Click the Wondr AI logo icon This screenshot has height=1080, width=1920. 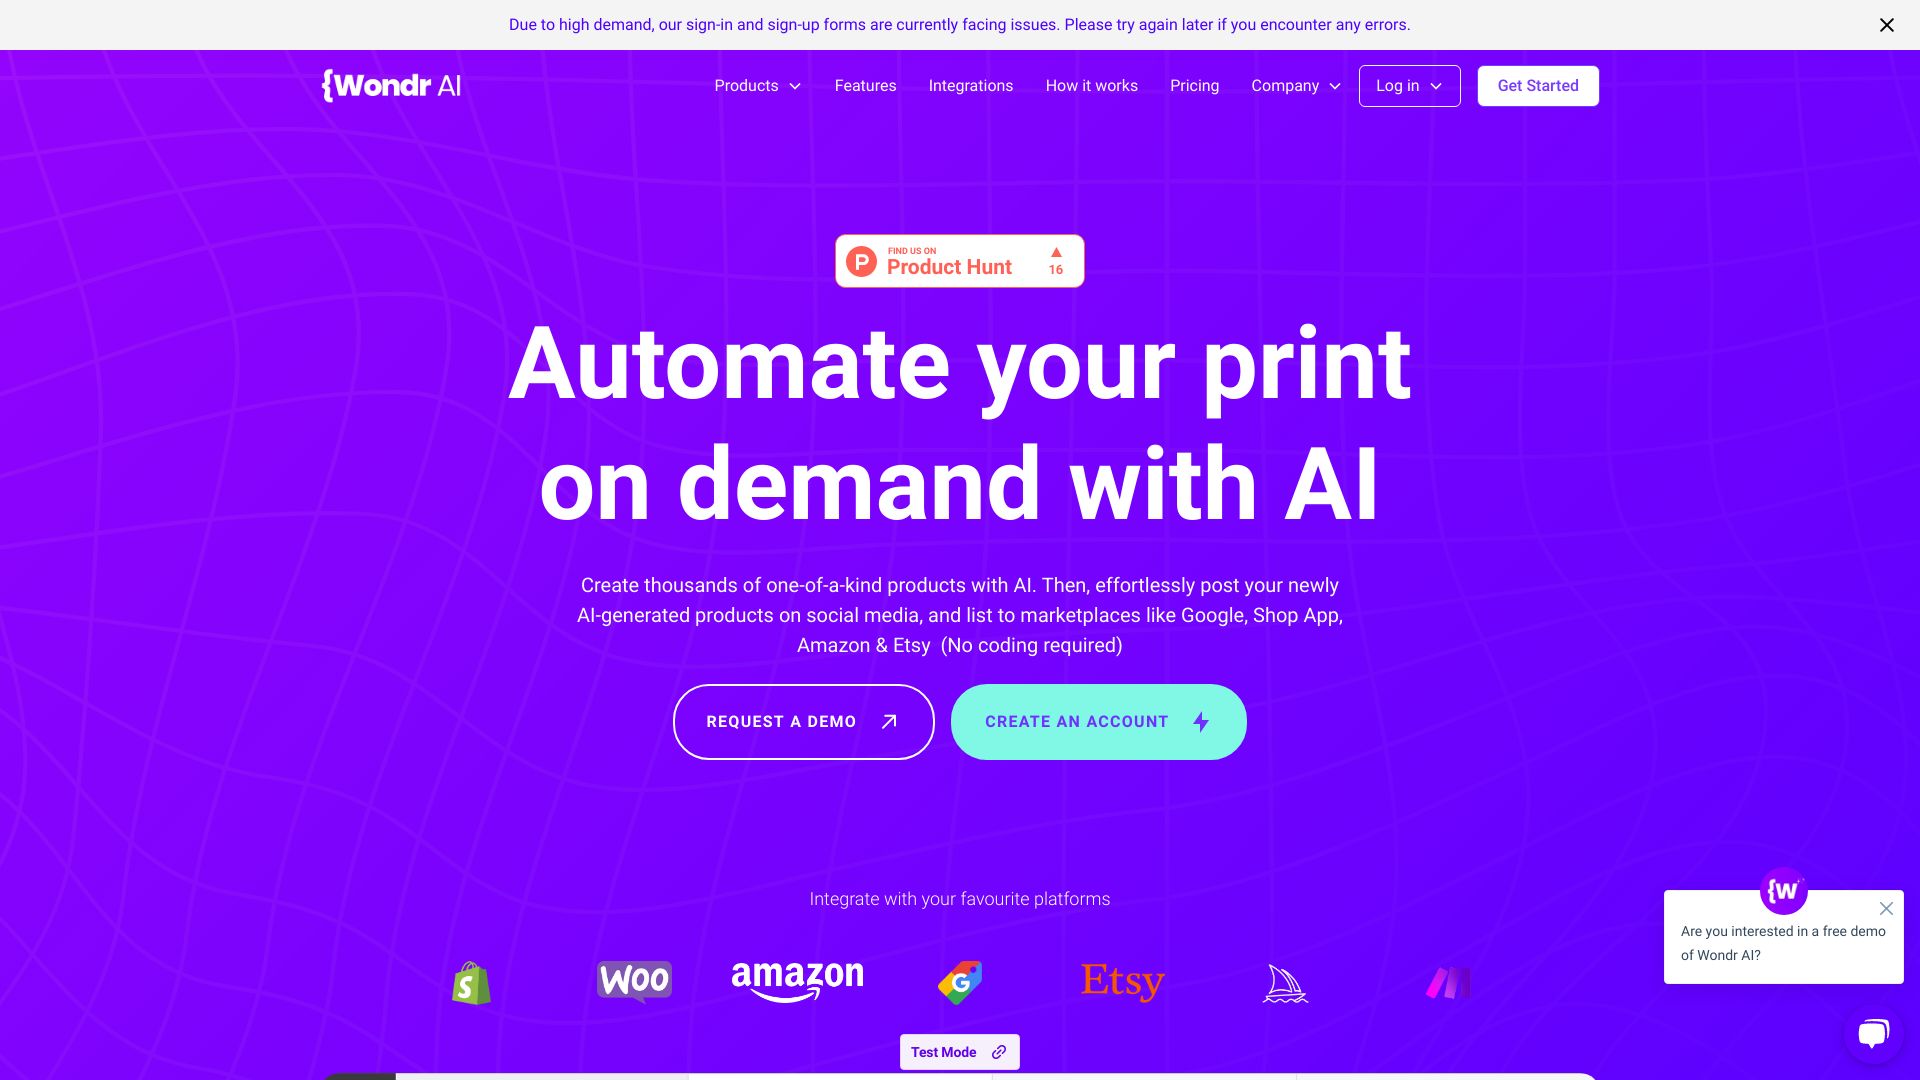(x=390, y=86)
